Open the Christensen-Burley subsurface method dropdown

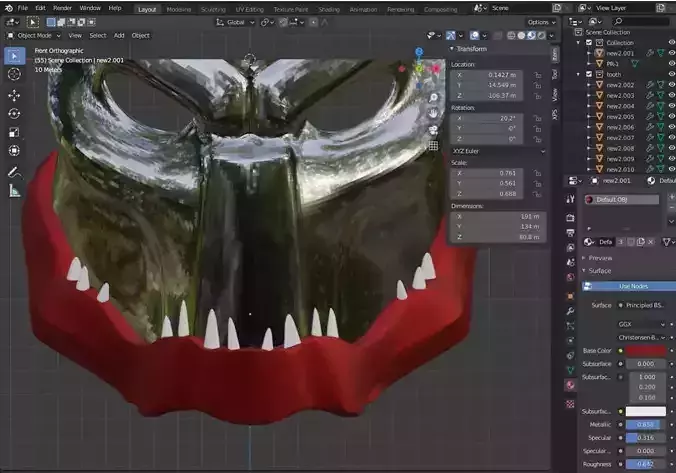tap(642, 338)
